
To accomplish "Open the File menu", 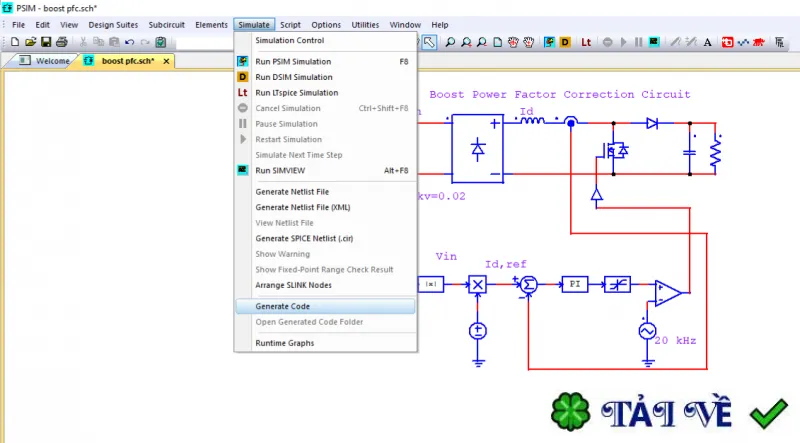I will [x=18, y=24].
